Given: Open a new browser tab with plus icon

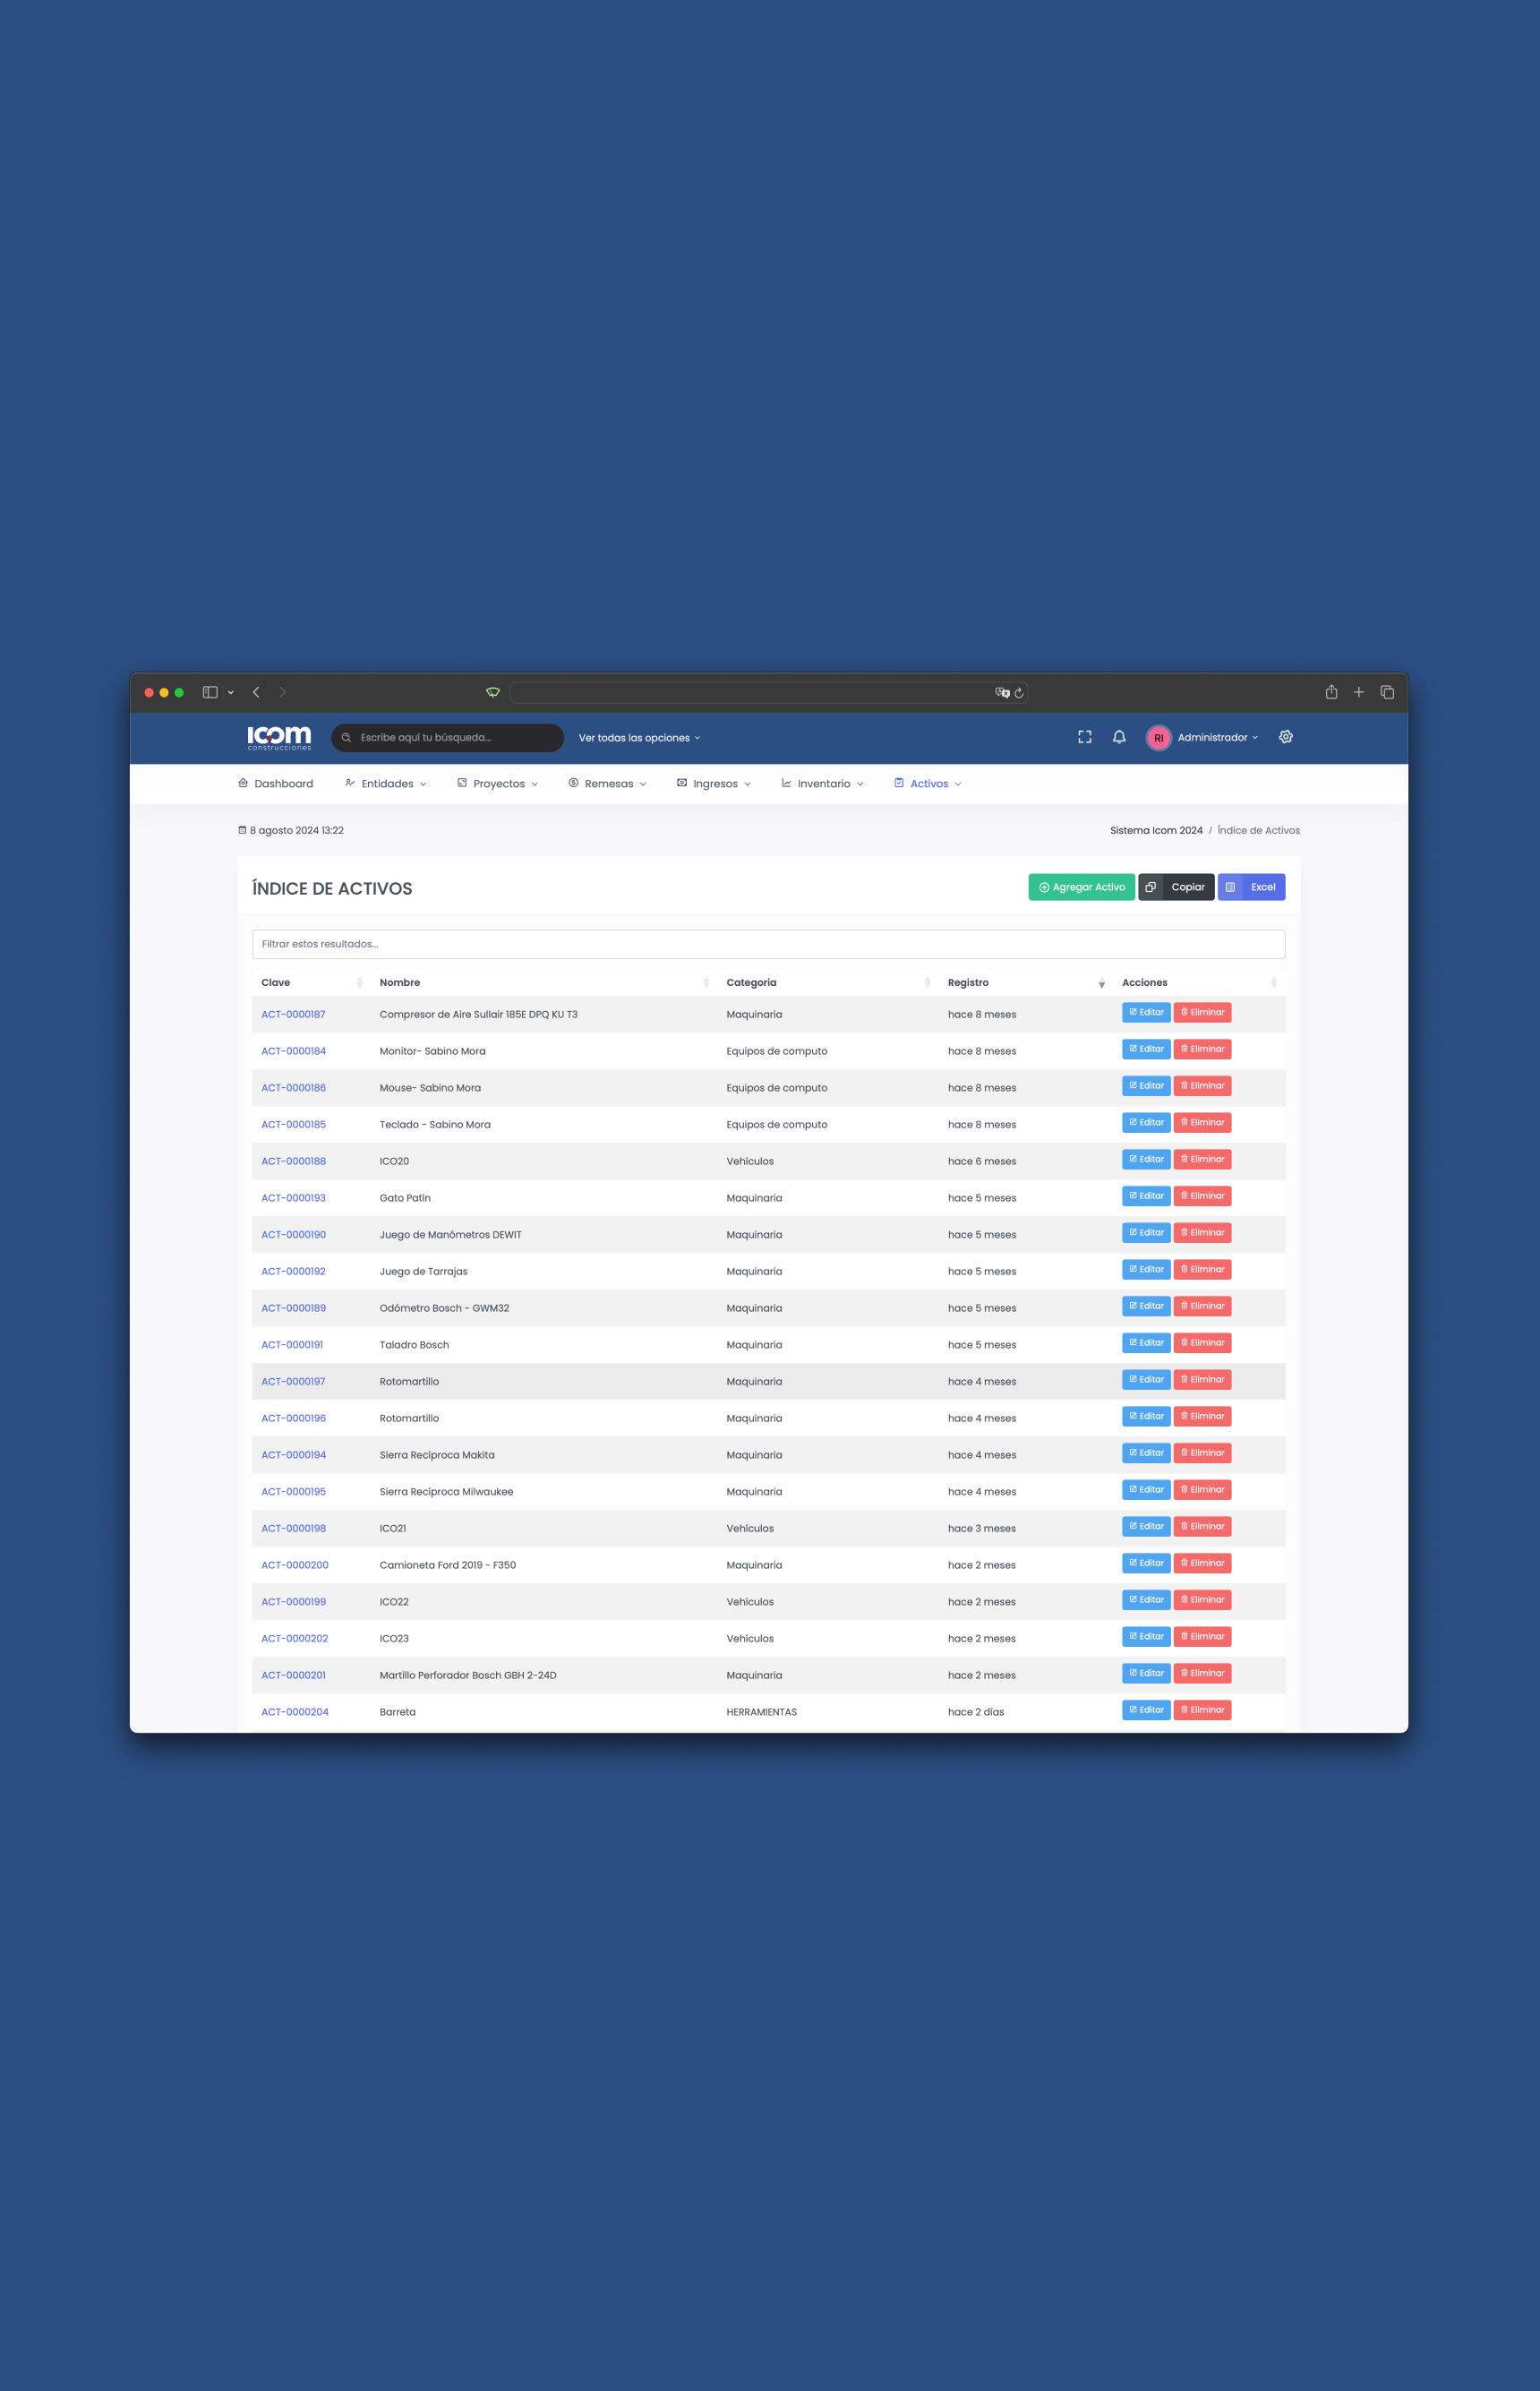Looking at the screenshot, I should [1359, 692].
